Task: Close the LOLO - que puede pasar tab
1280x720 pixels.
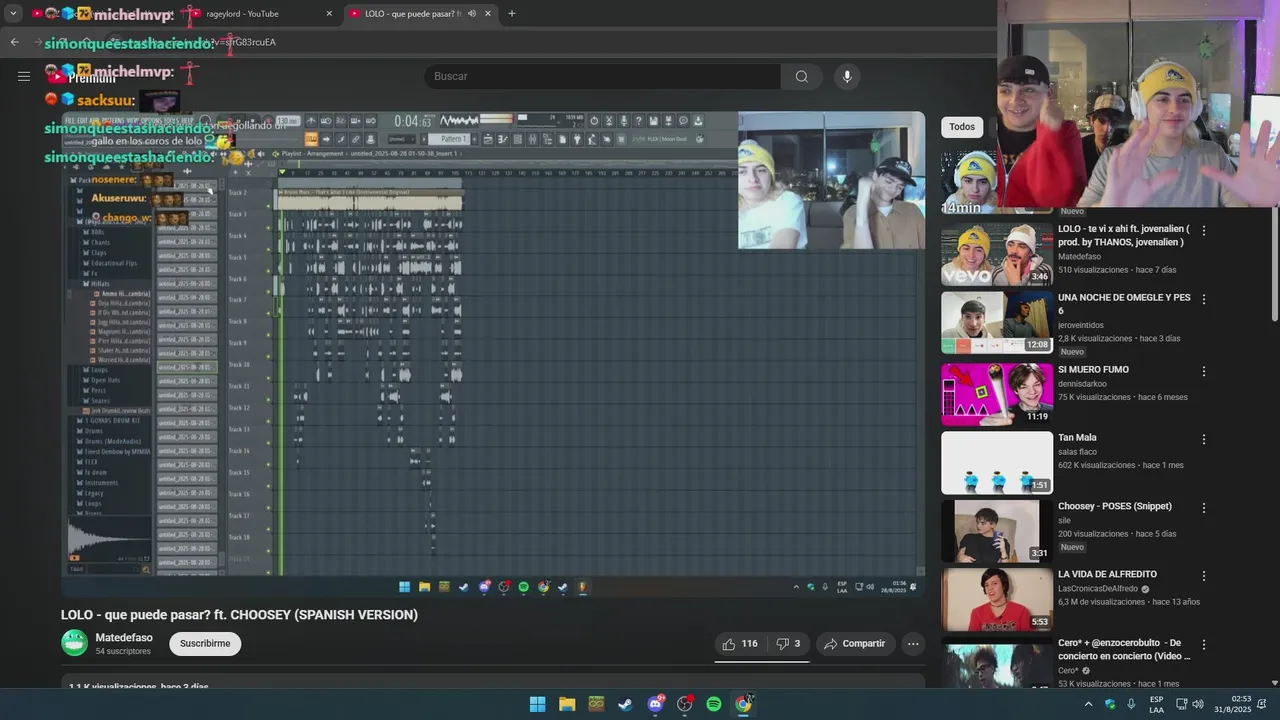Action: point(488,14)
